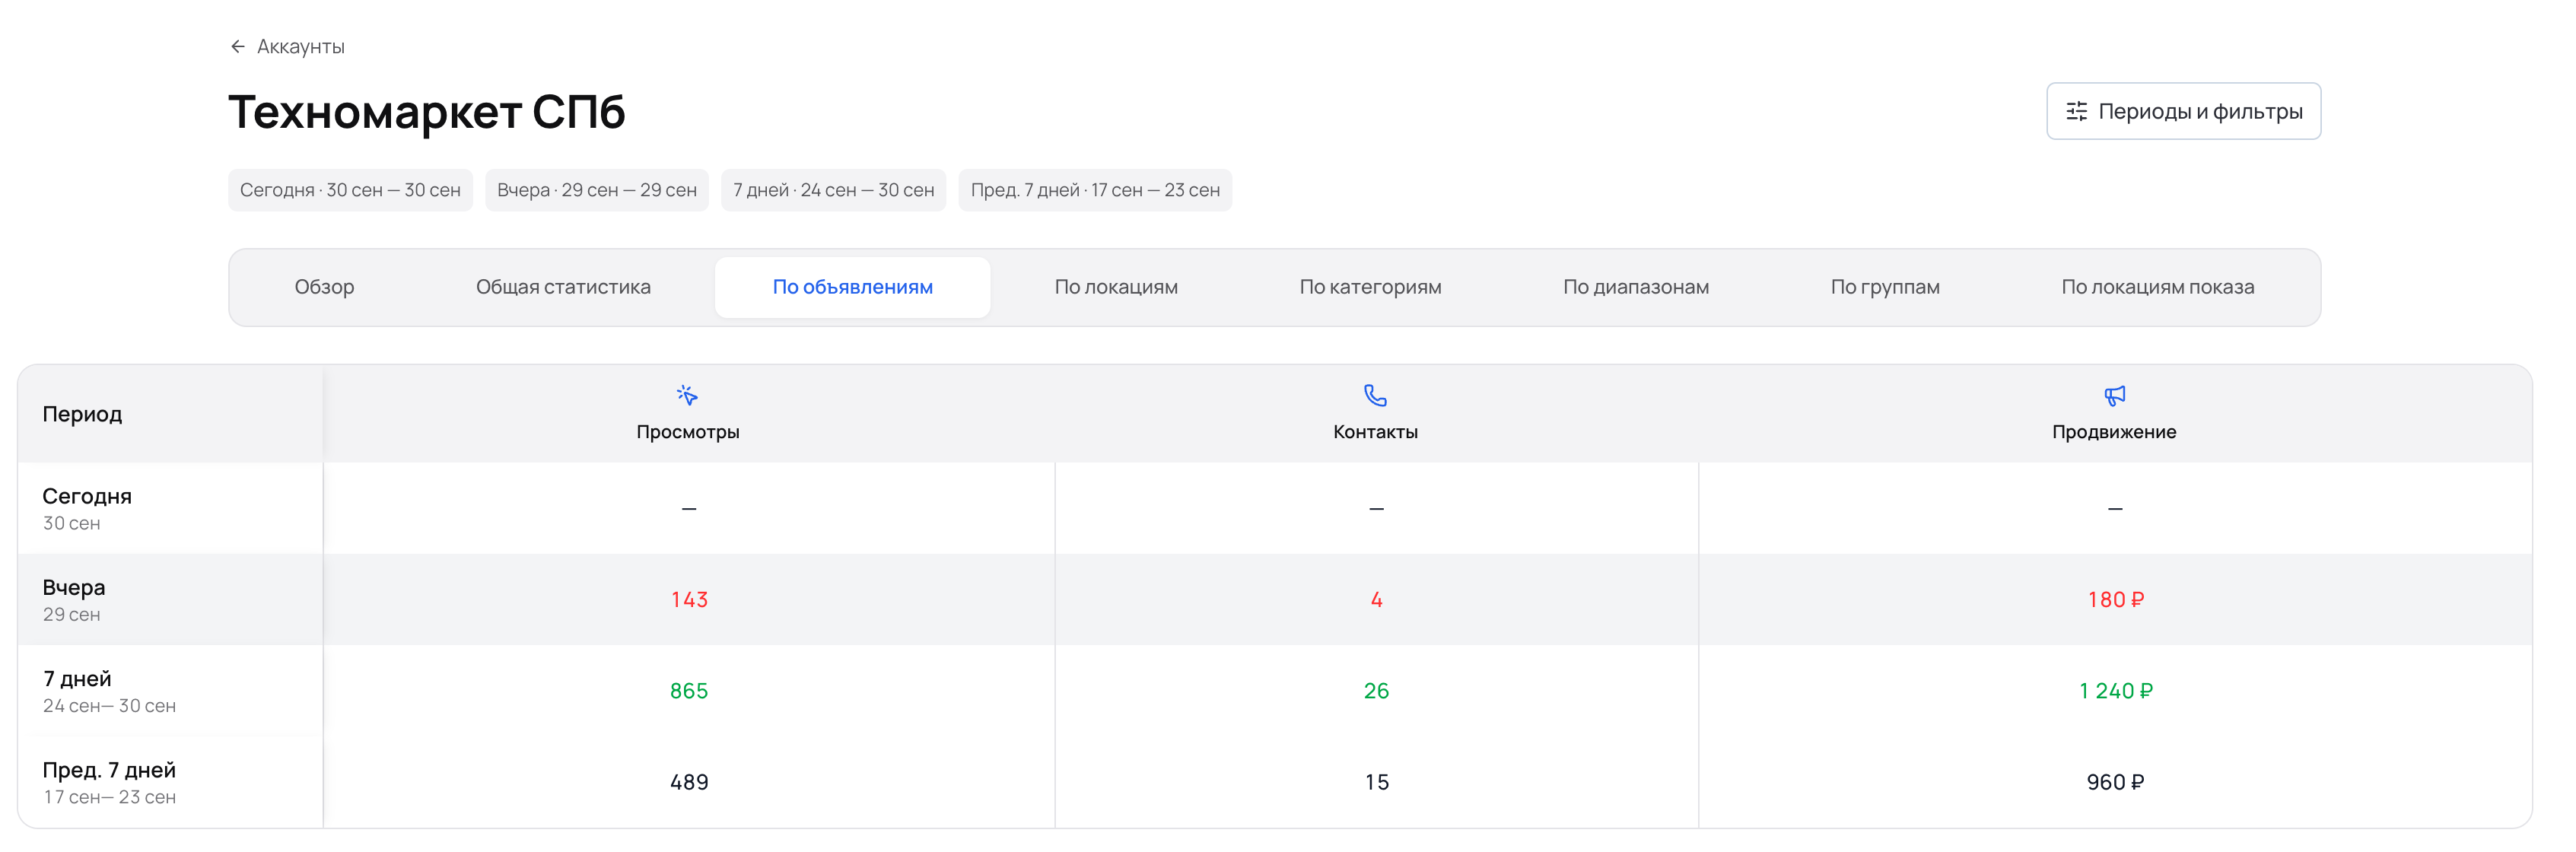2576x852 pixels.
Task: Open the Общая статистика tab
Action: (x=563, y=287)
